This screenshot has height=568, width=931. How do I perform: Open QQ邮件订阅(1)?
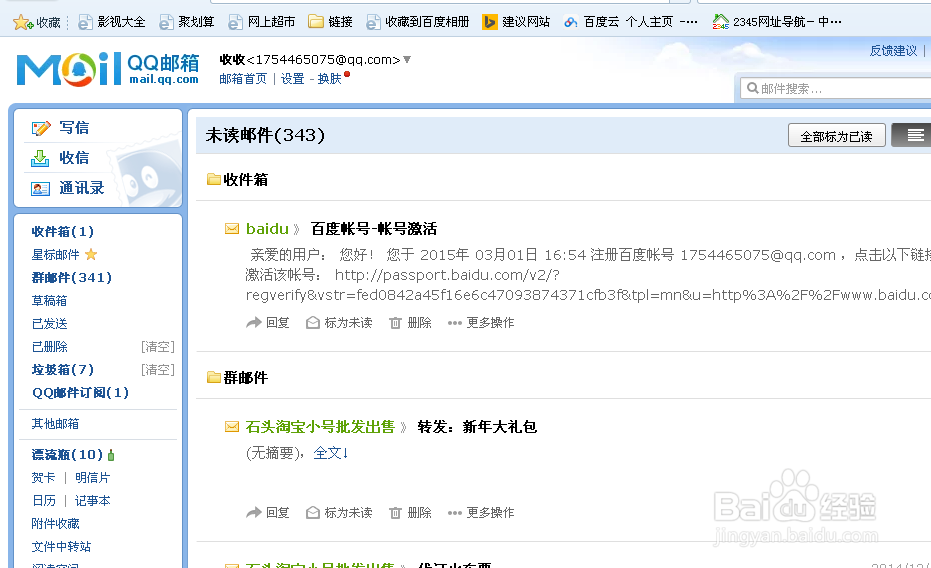(80, 393)
